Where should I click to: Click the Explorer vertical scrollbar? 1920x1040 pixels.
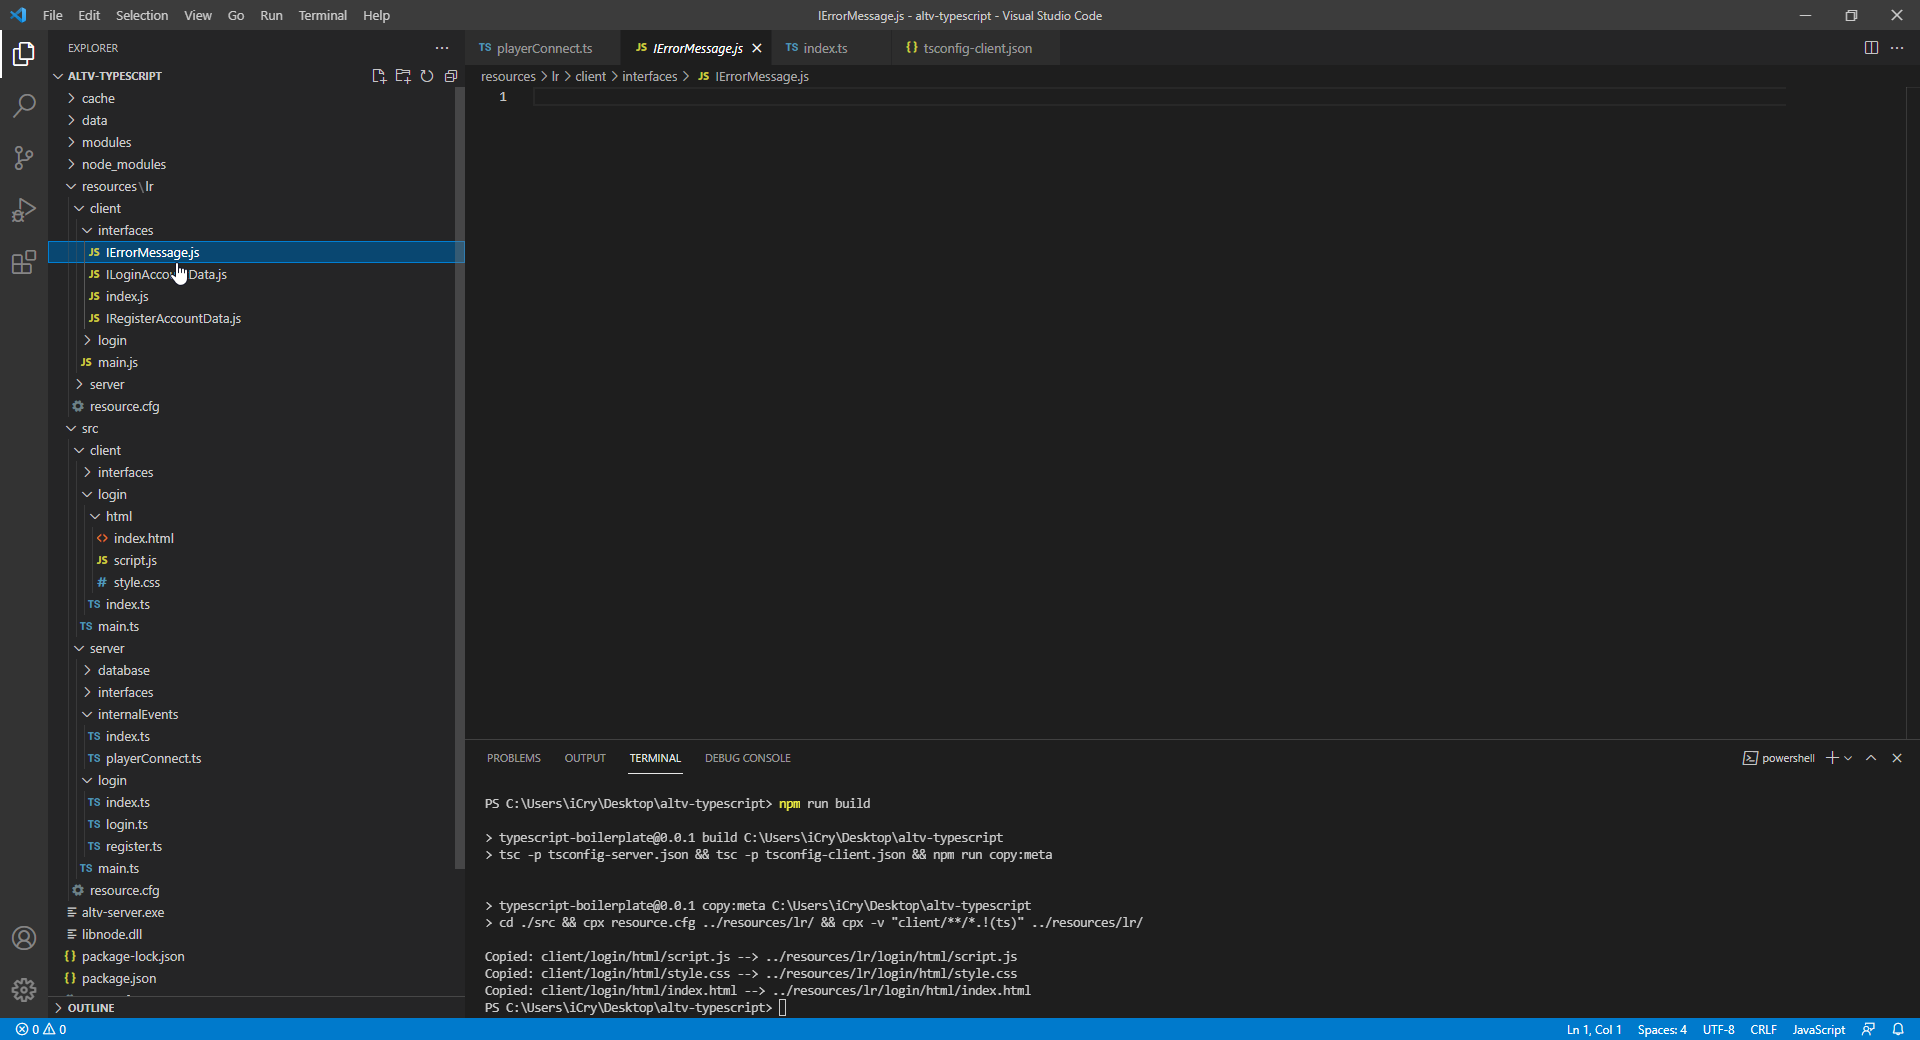[x=460, y=478]
